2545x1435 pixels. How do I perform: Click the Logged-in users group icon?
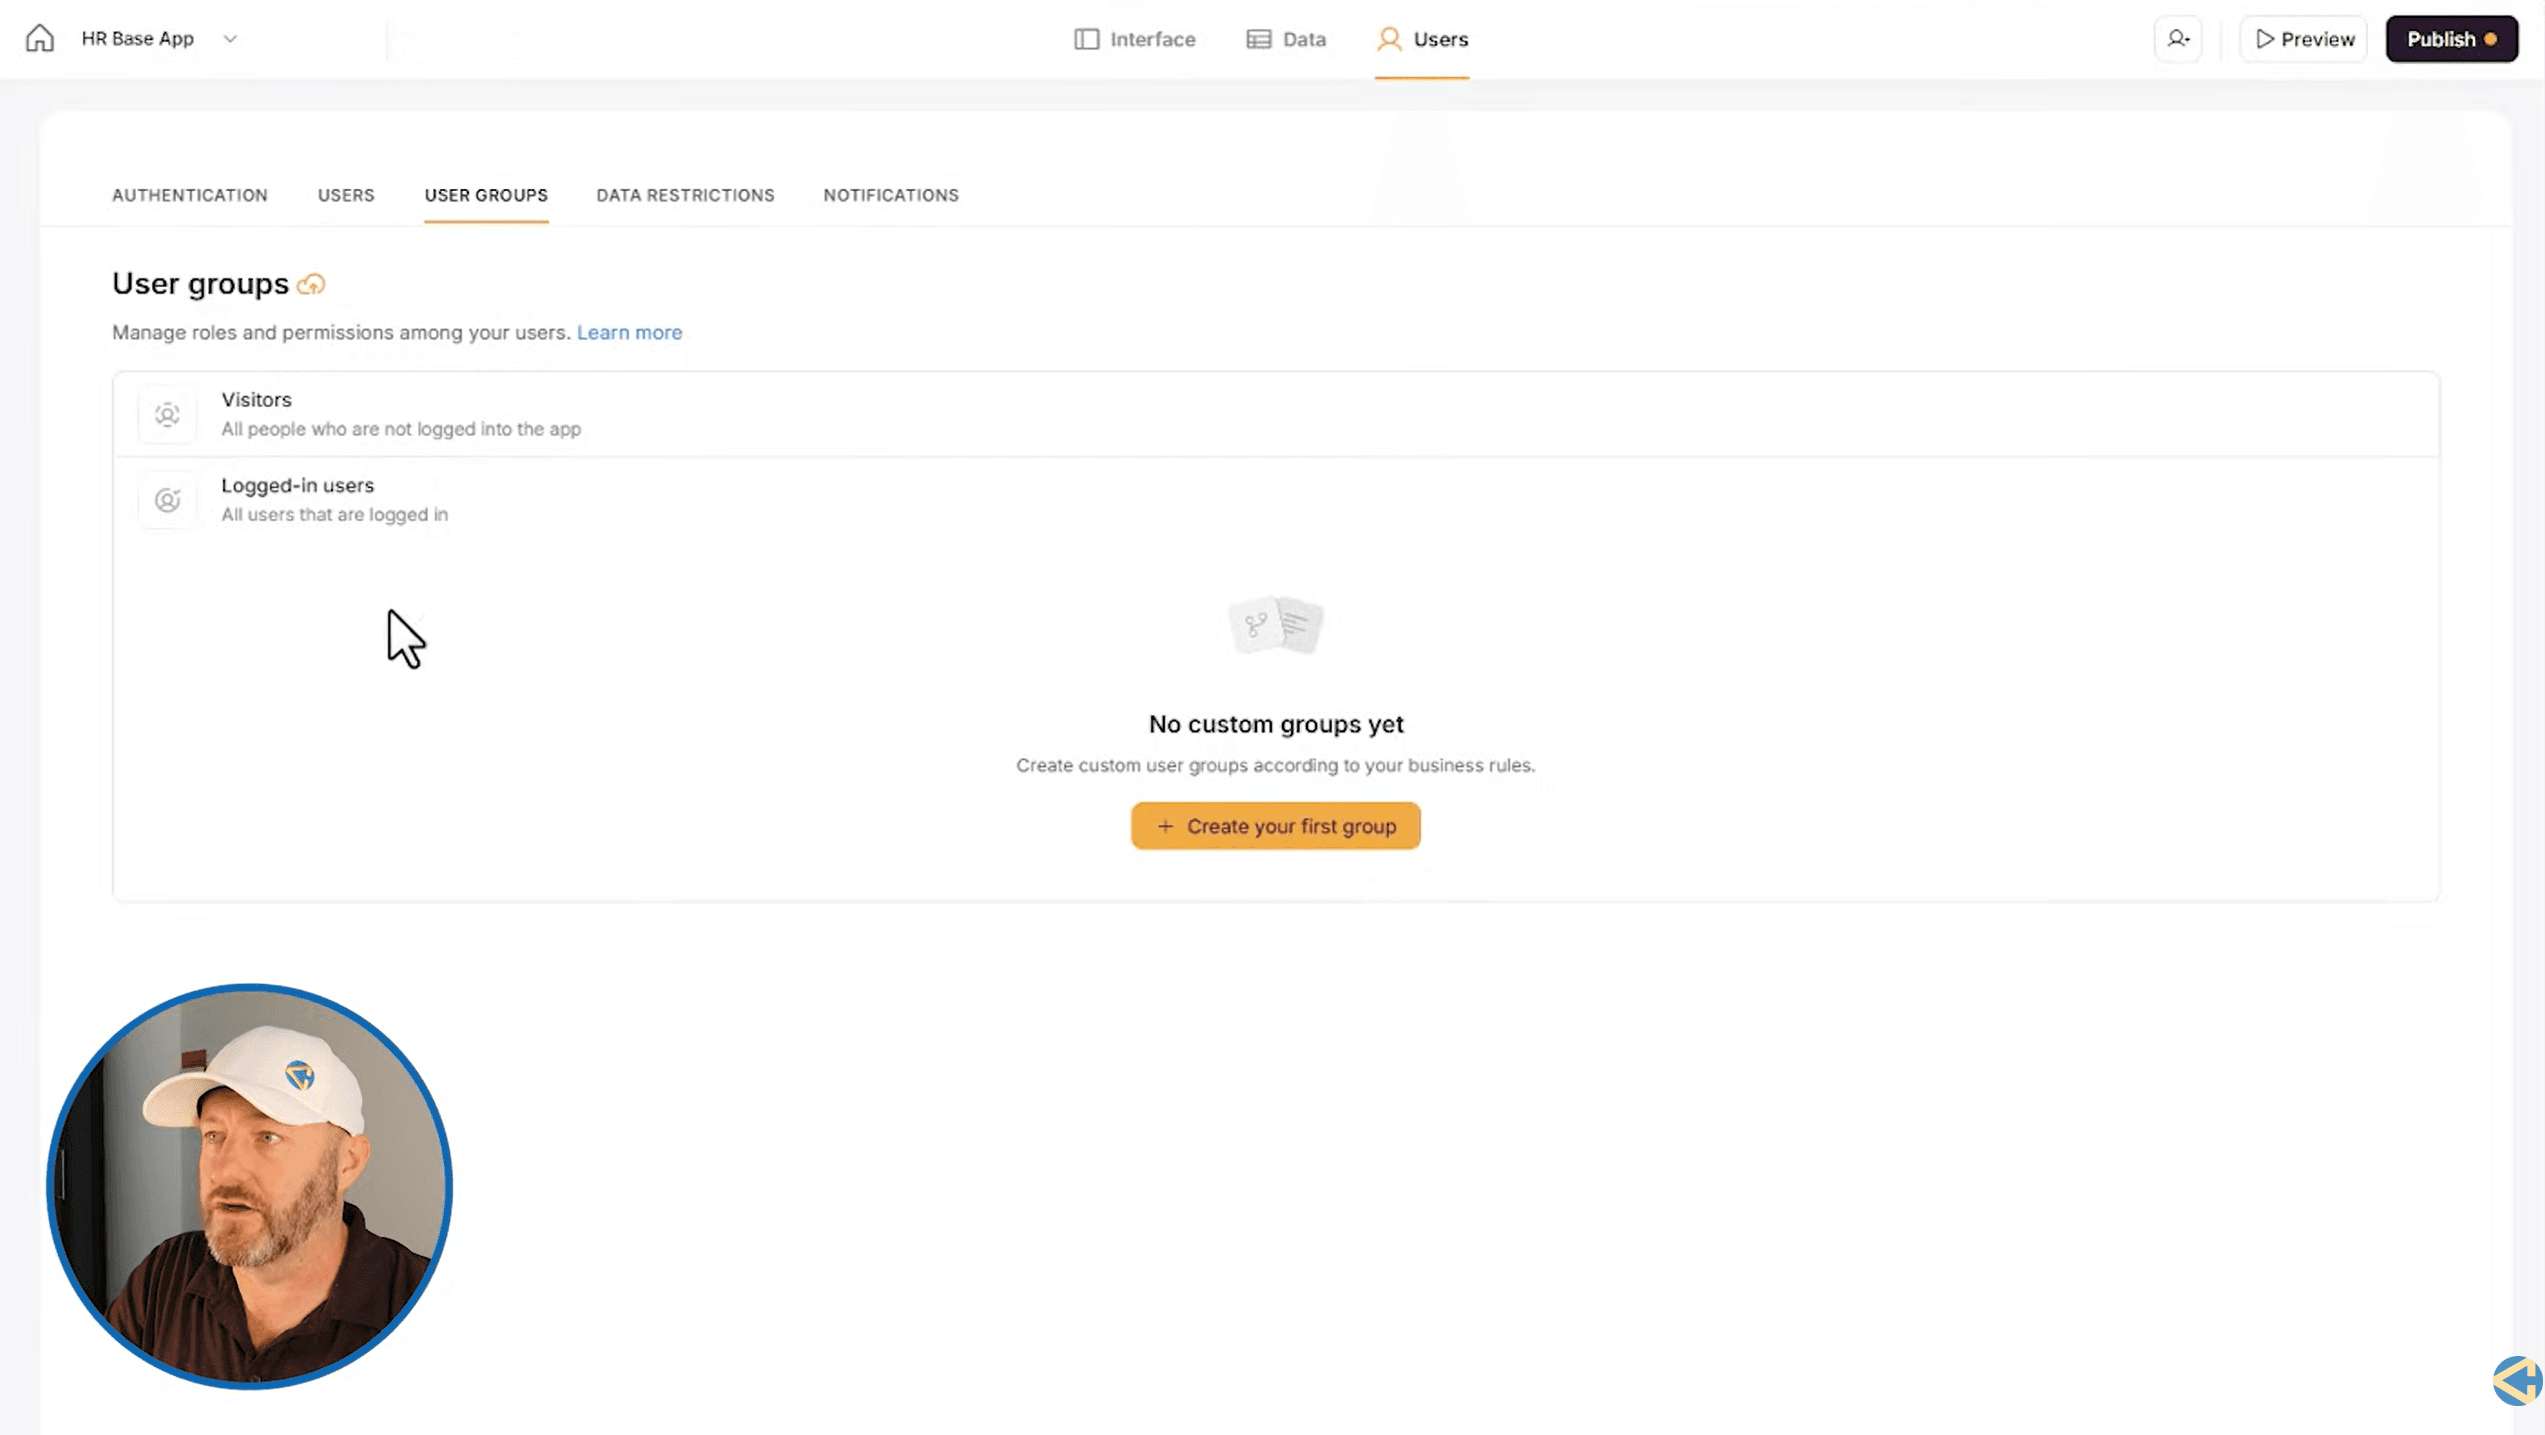coord(166,500)
